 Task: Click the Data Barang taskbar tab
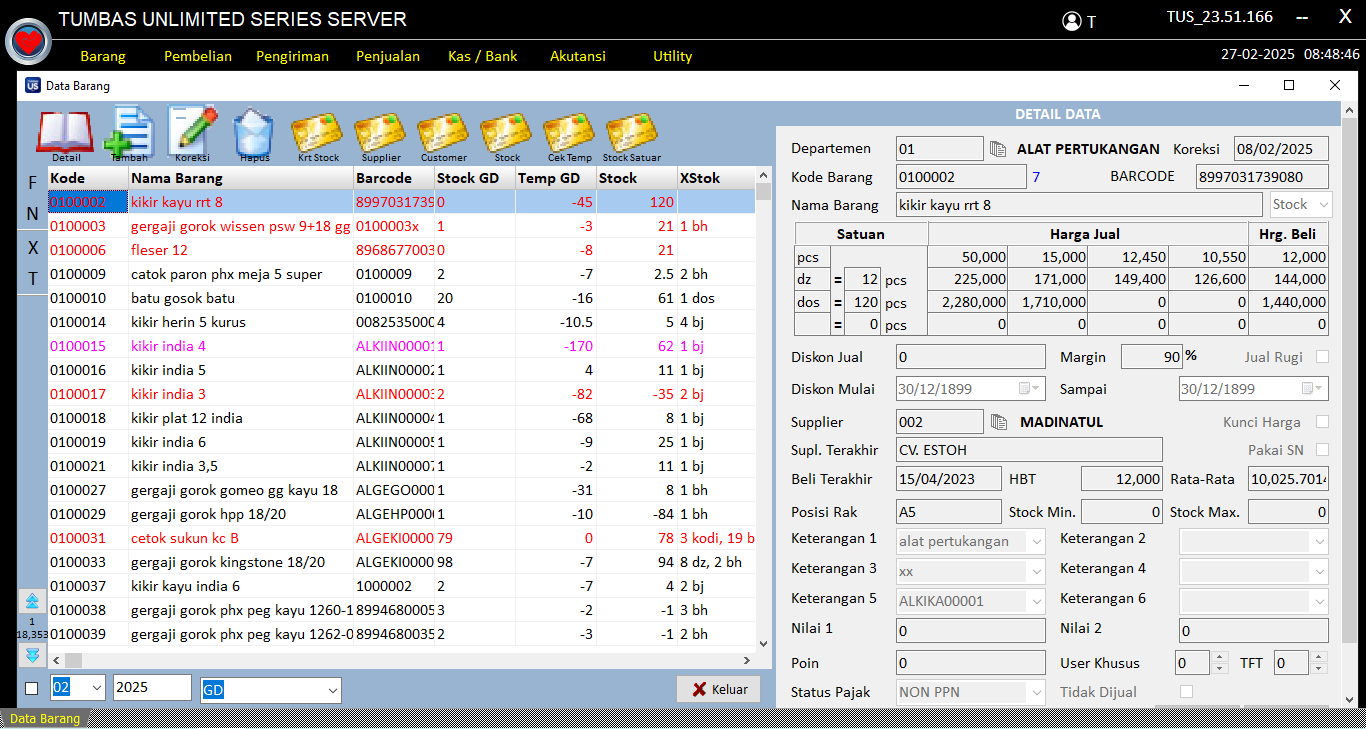[45, 719]
